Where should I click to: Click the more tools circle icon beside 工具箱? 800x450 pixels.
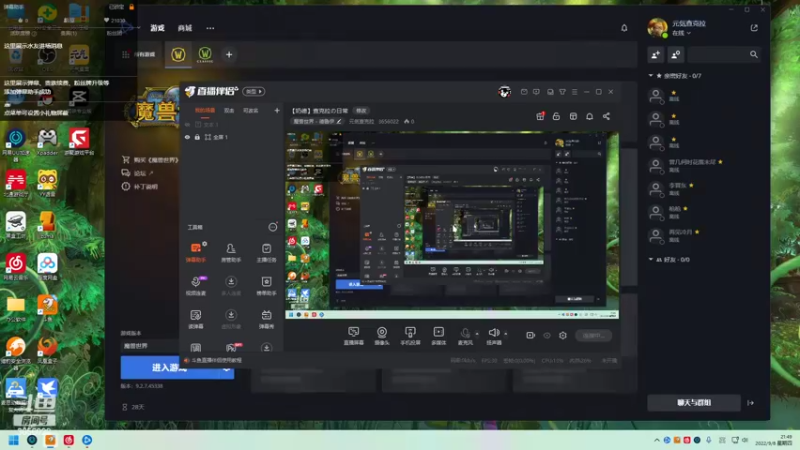pyautogui.click(x=273, y=227)
